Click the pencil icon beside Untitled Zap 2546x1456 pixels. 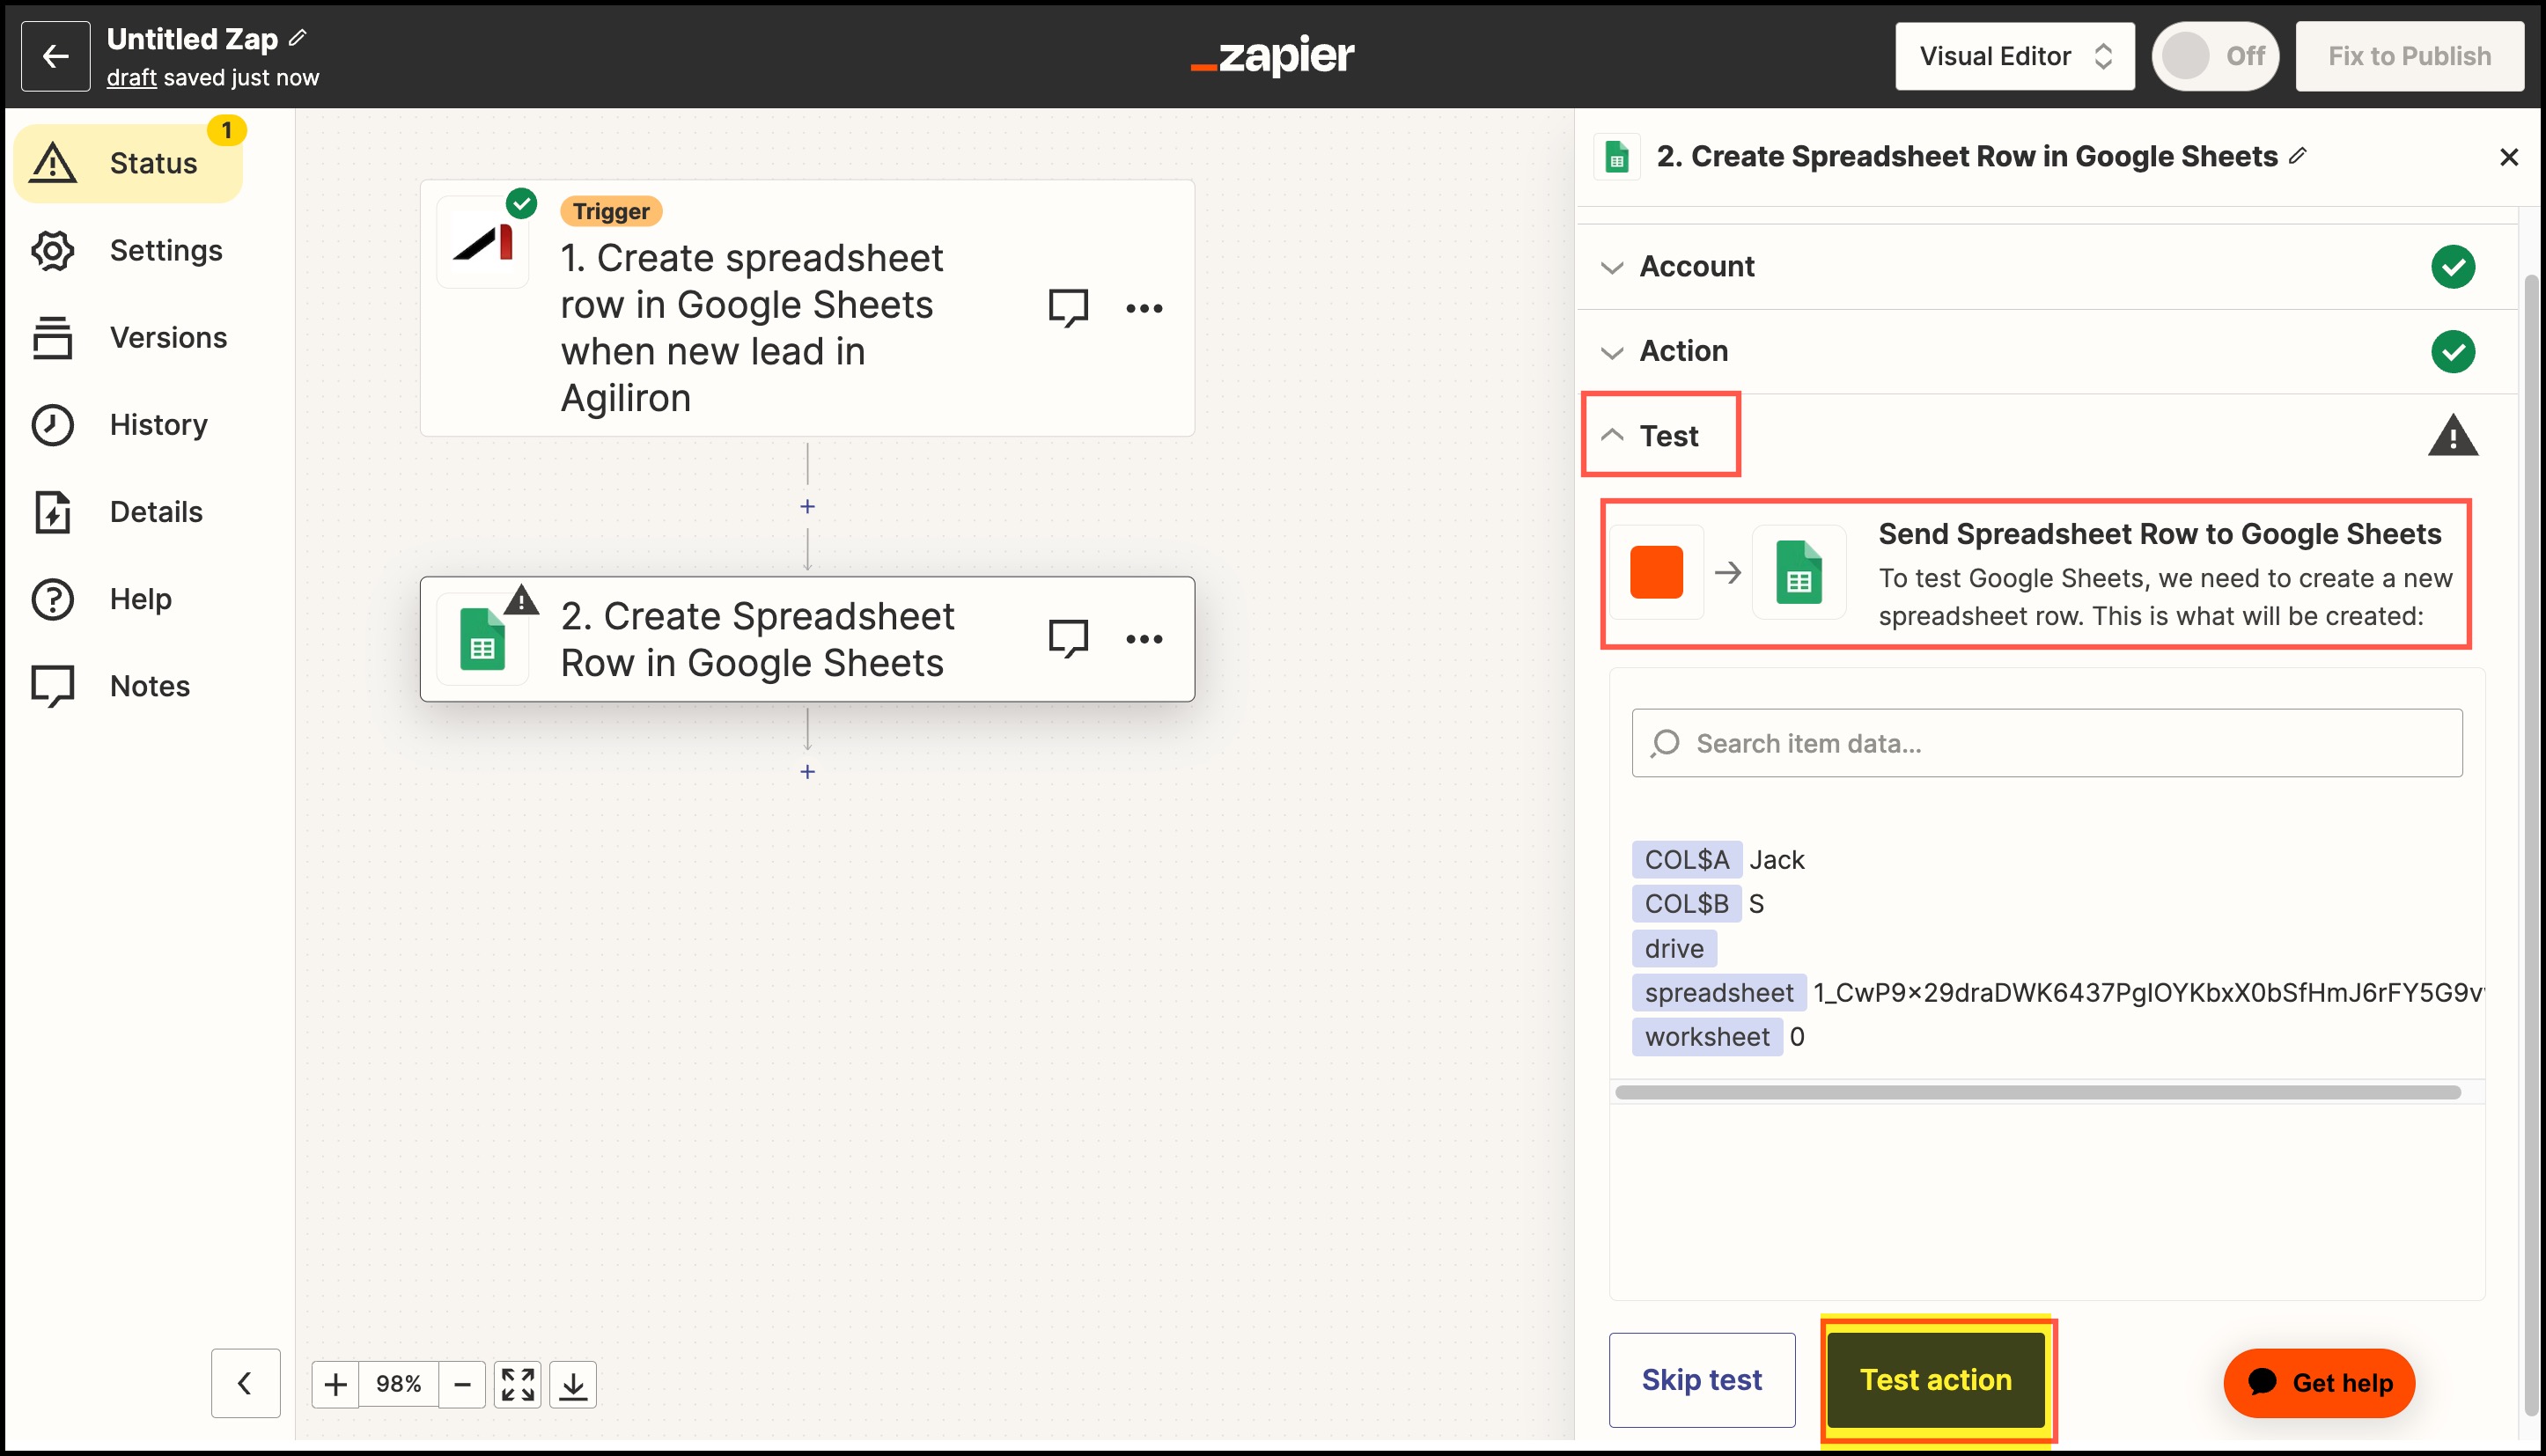coord(298,38)
